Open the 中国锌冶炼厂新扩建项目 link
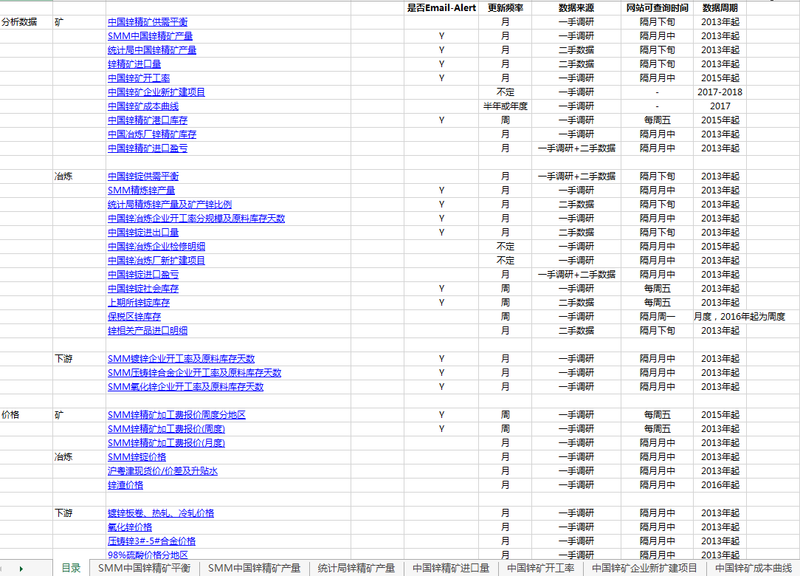This screenshot has height=576, width=800. (x=156, y=261)
